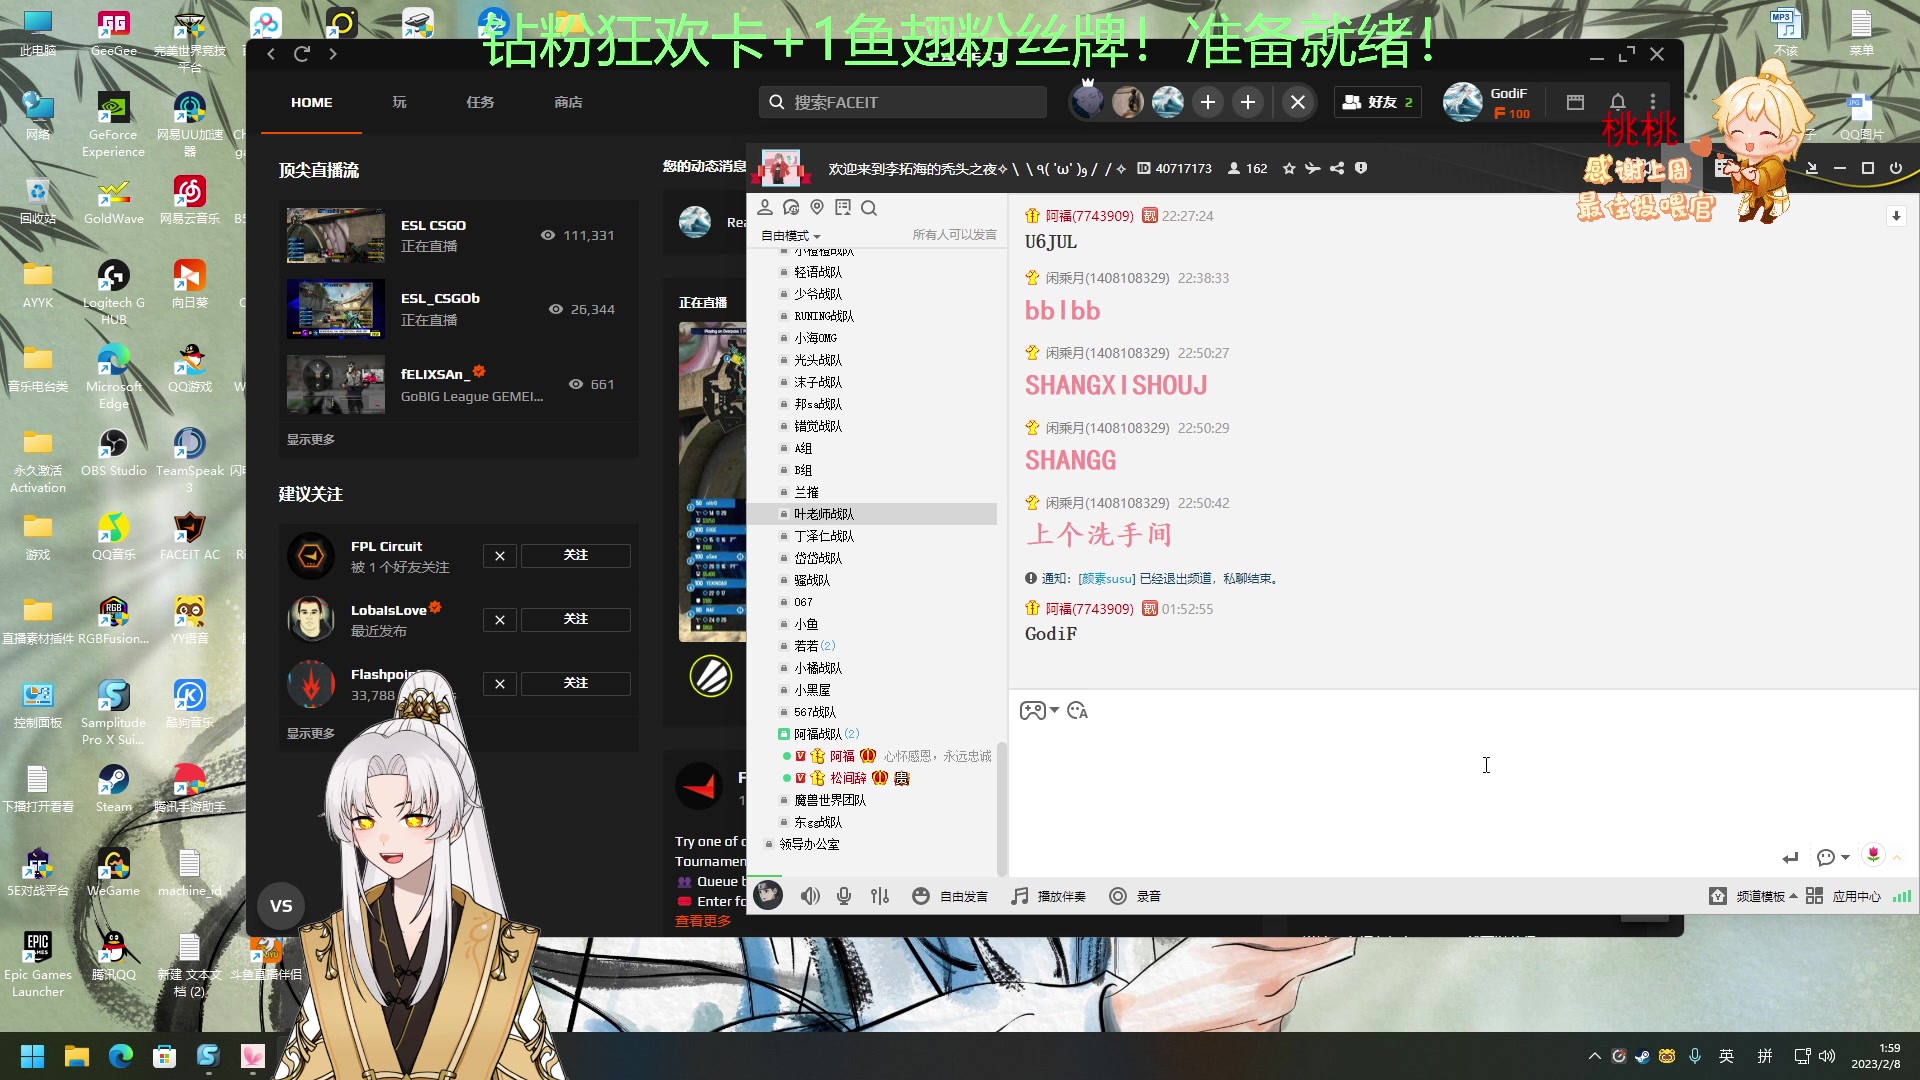Select user 松间辞 in channel list
Image resolution: width=1920 pixels, height=1080 pixels.
848,778
